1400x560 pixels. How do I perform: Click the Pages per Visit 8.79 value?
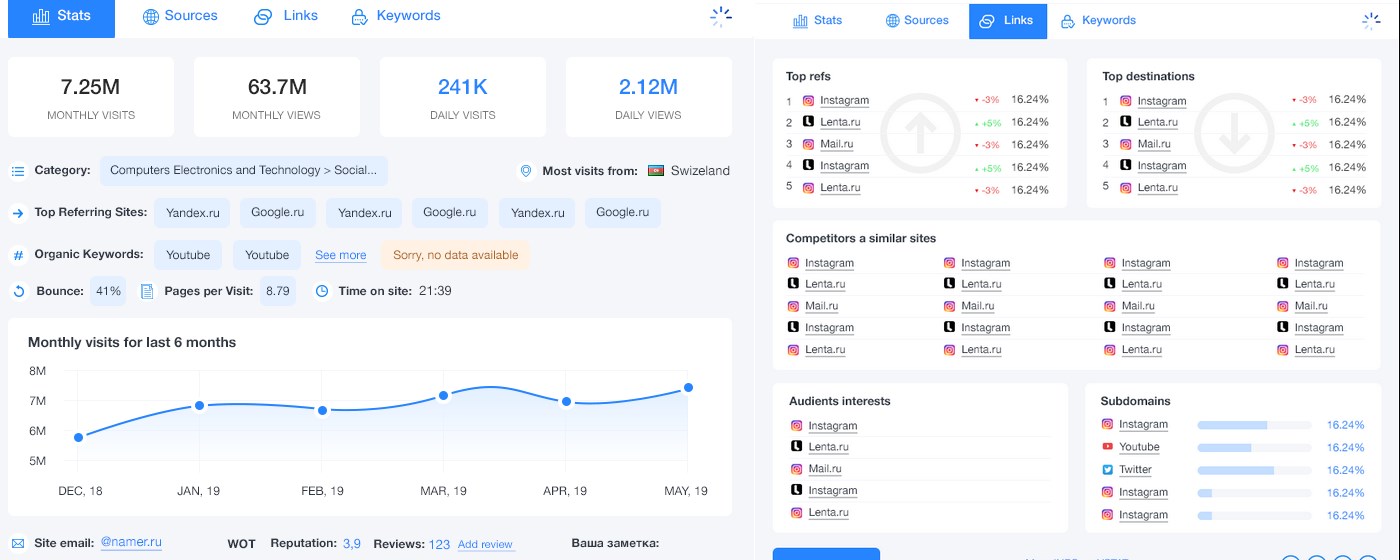[277, 291]
